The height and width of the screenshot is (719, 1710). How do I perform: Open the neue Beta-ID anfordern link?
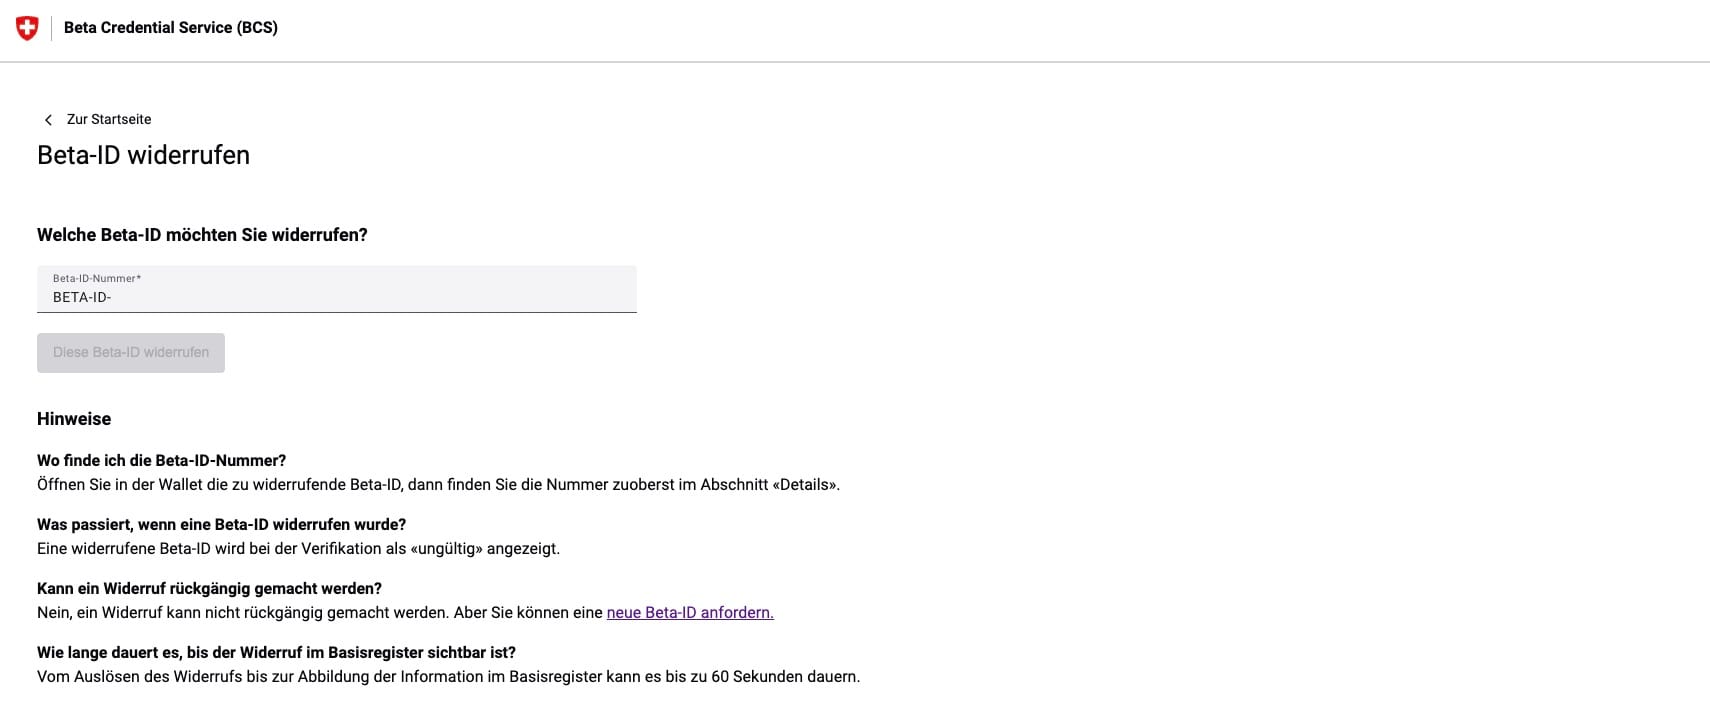690,612
